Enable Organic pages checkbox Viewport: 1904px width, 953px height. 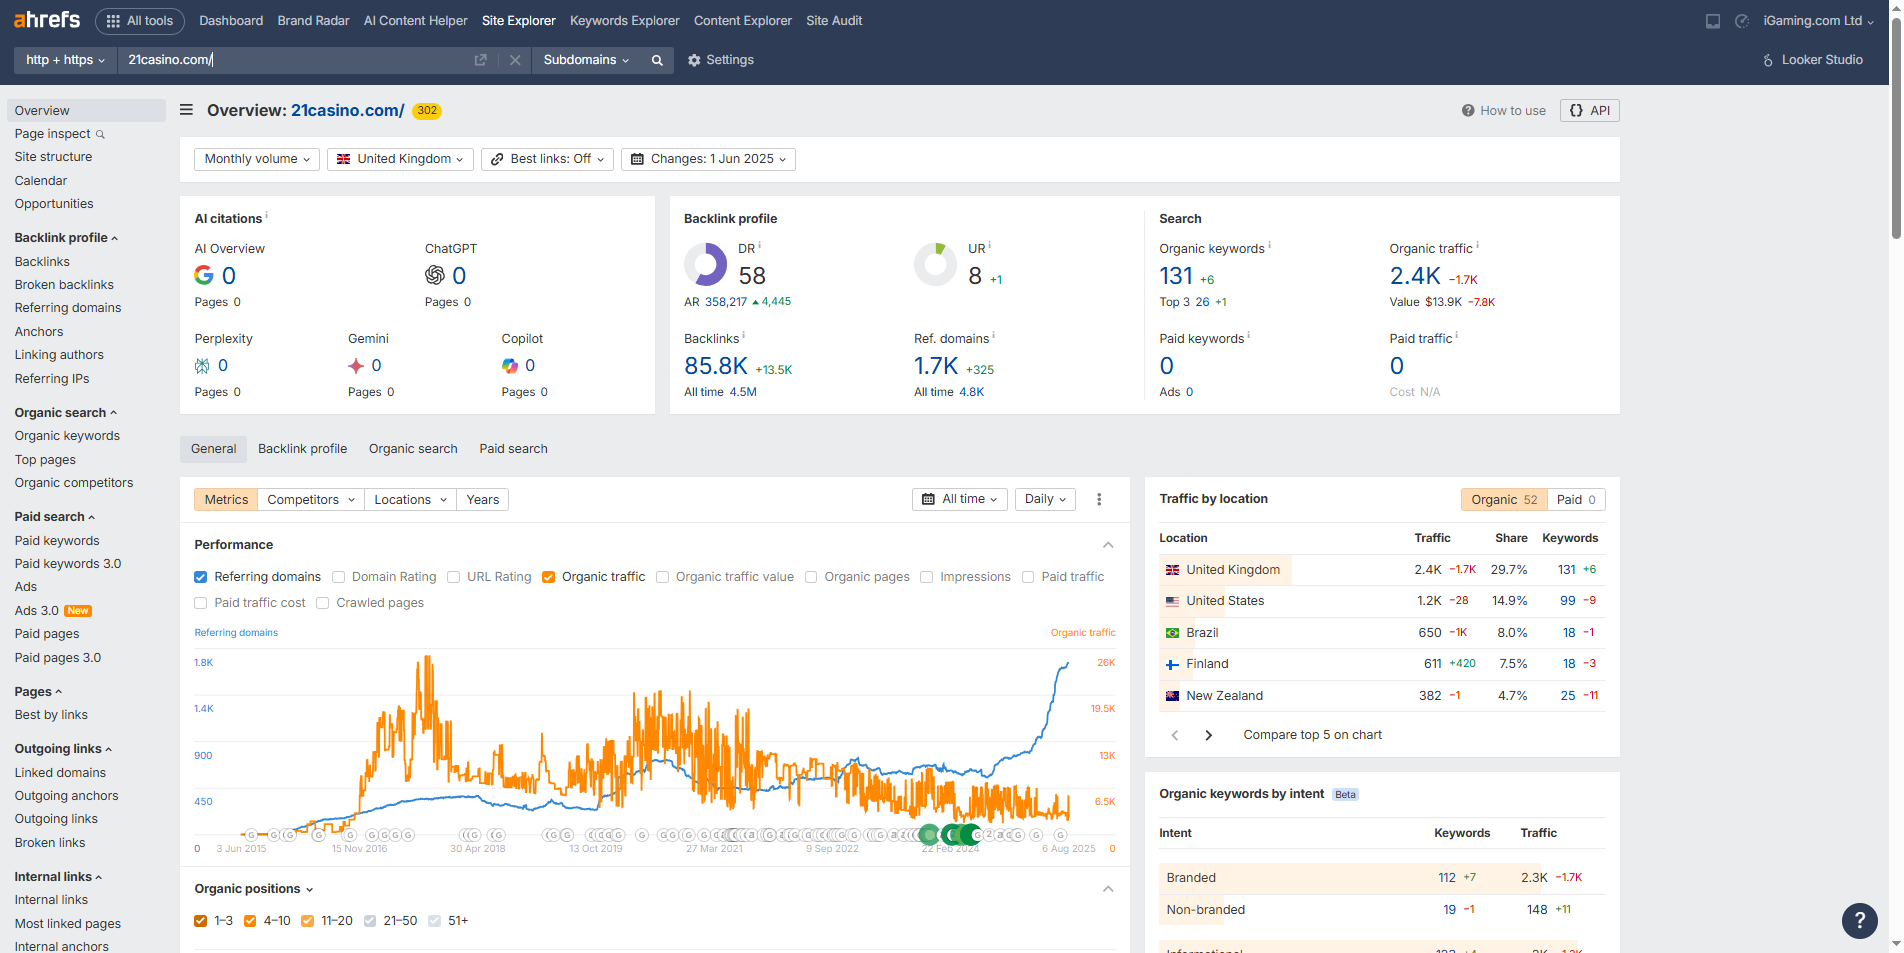click(x=812, y=577)
